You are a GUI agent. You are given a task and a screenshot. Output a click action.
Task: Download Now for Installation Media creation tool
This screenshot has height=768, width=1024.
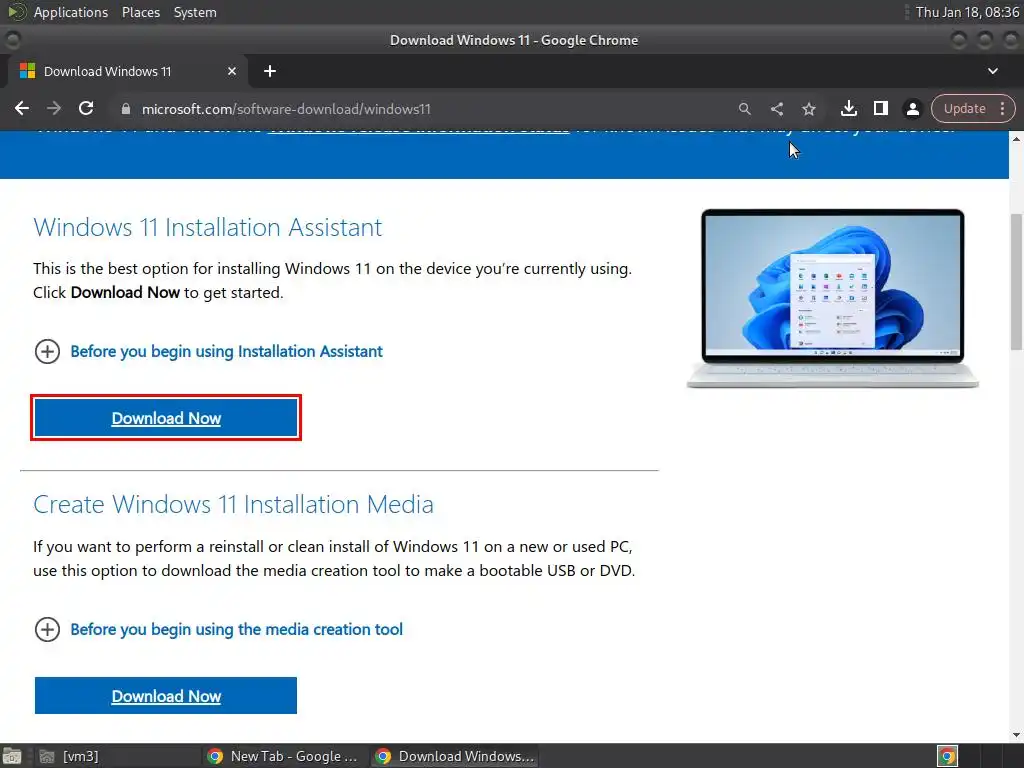coord(166,696)
